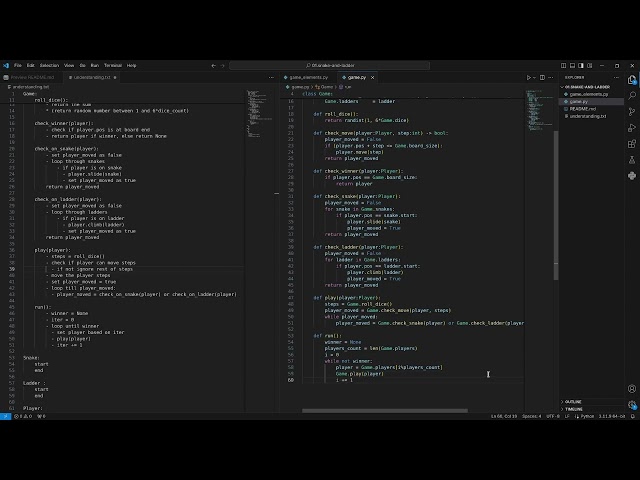This screenshot has width=640, height=480.
Task: Open the File menu
Action: click(x=18, y=65)
